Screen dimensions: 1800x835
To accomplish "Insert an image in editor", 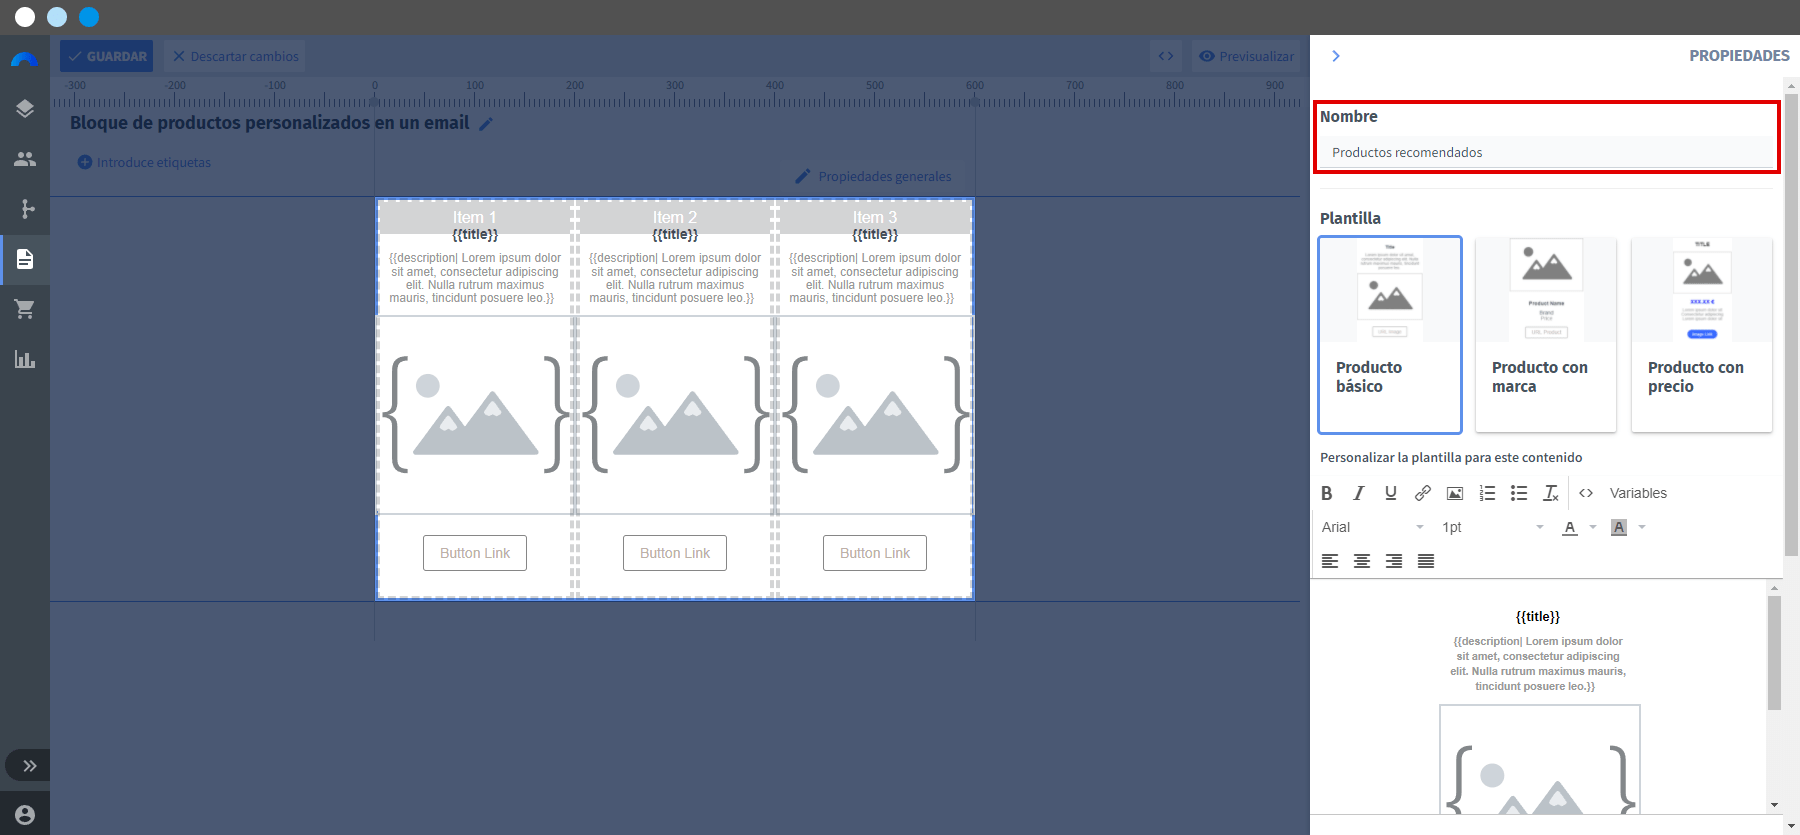I will pyautogui.click(x=1455, y=493).
